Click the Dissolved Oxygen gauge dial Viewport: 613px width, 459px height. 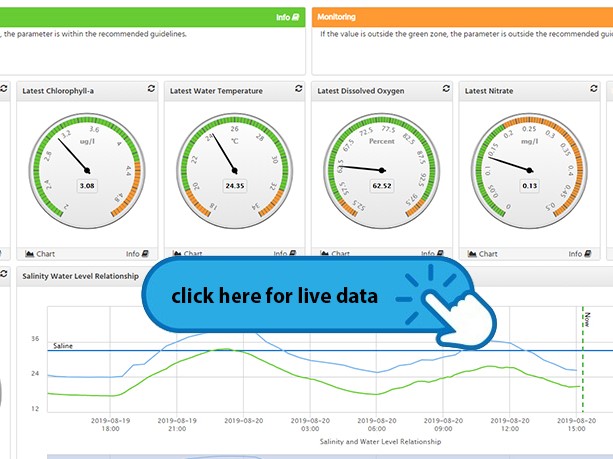pyautogui.click(x=382, y=171)
